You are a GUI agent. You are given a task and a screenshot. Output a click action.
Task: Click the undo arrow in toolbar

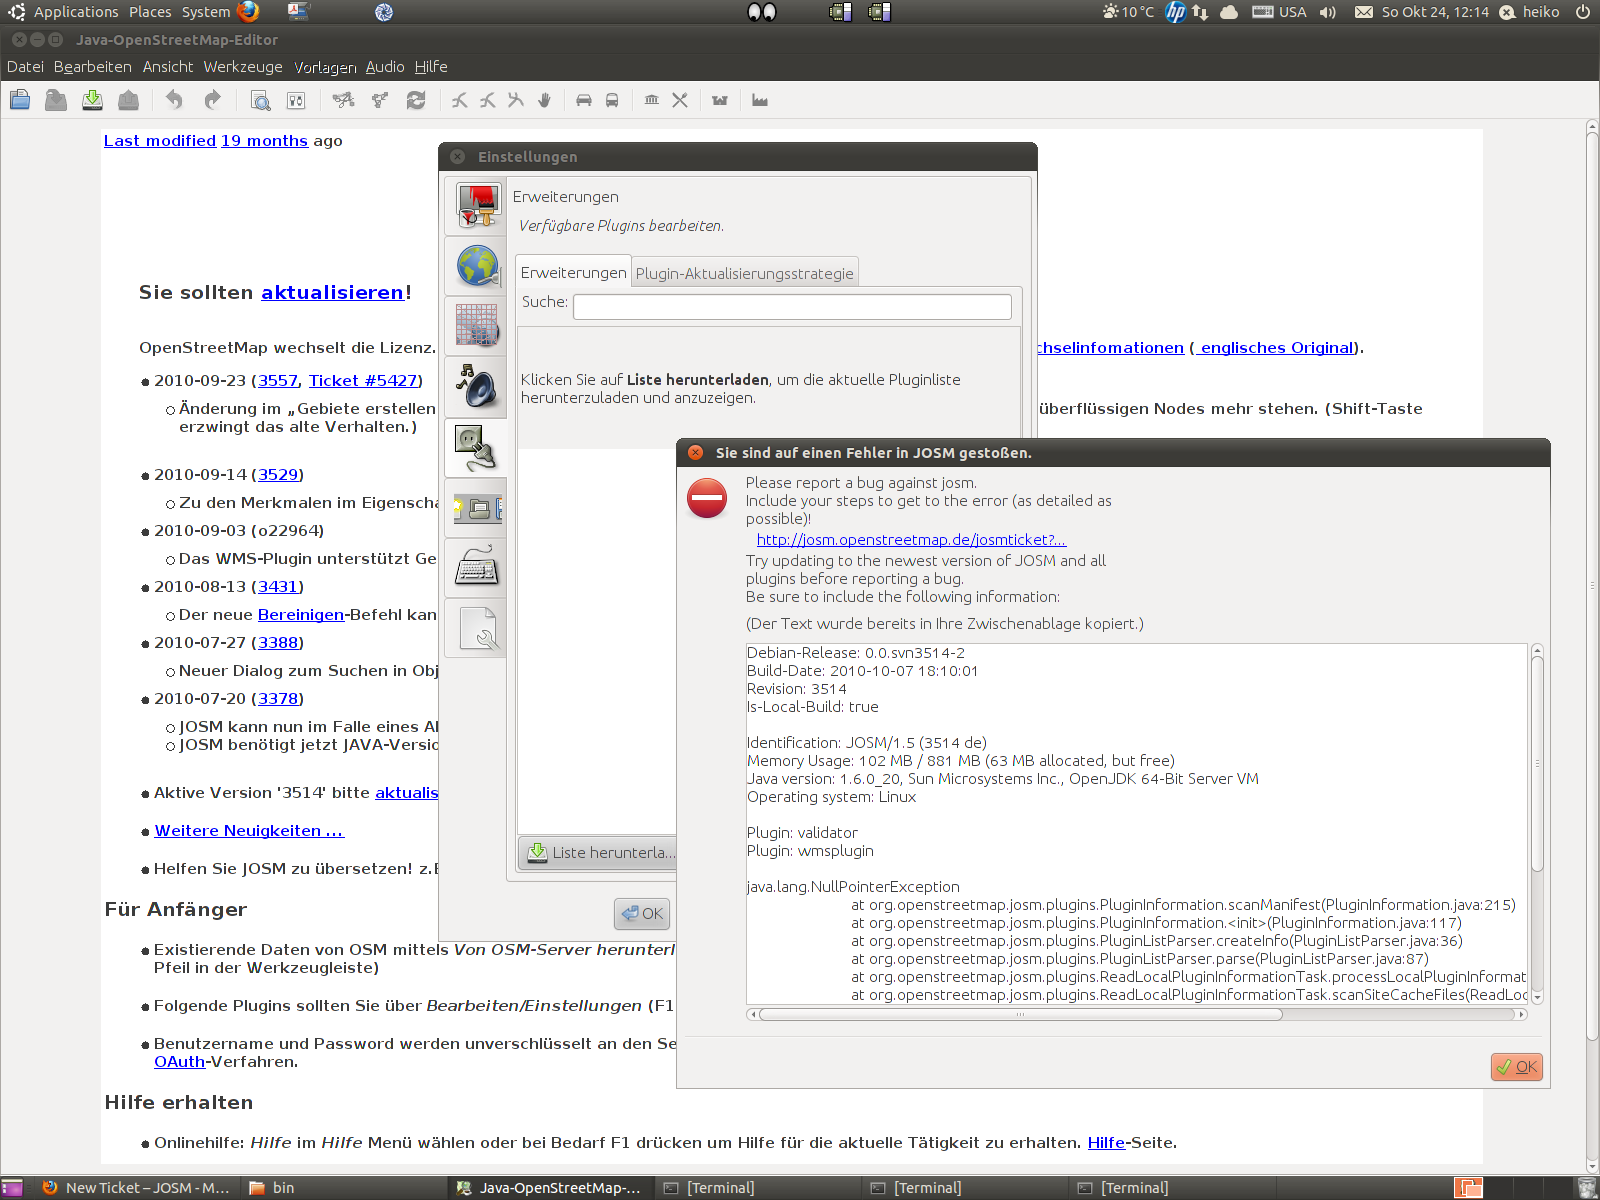[x=174, y=100]
